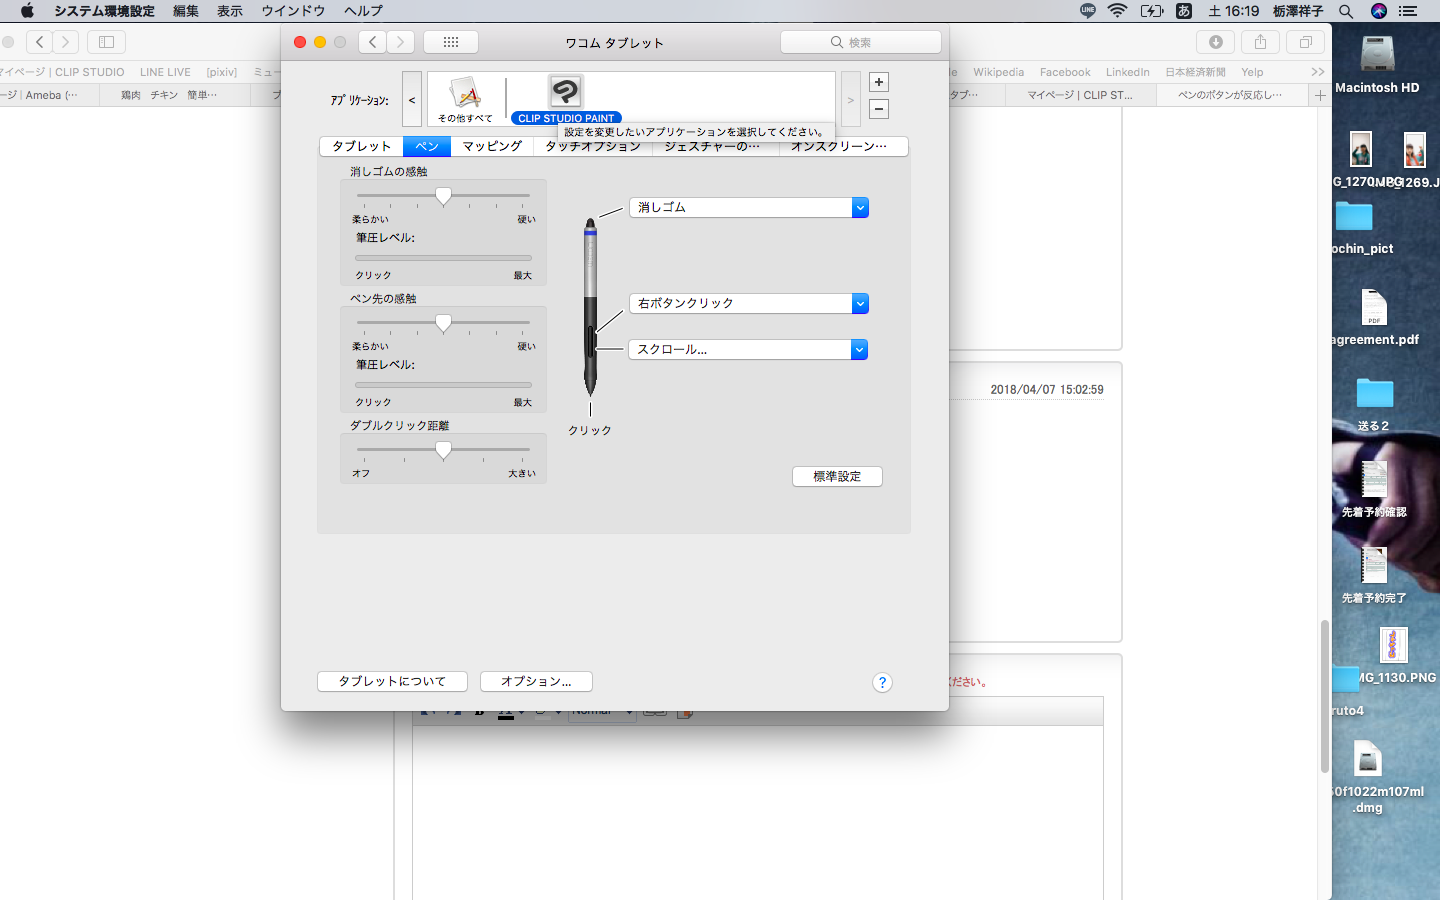
Task: Go back in Safari window
Action: pyautogui.click(x=39, y=42)
